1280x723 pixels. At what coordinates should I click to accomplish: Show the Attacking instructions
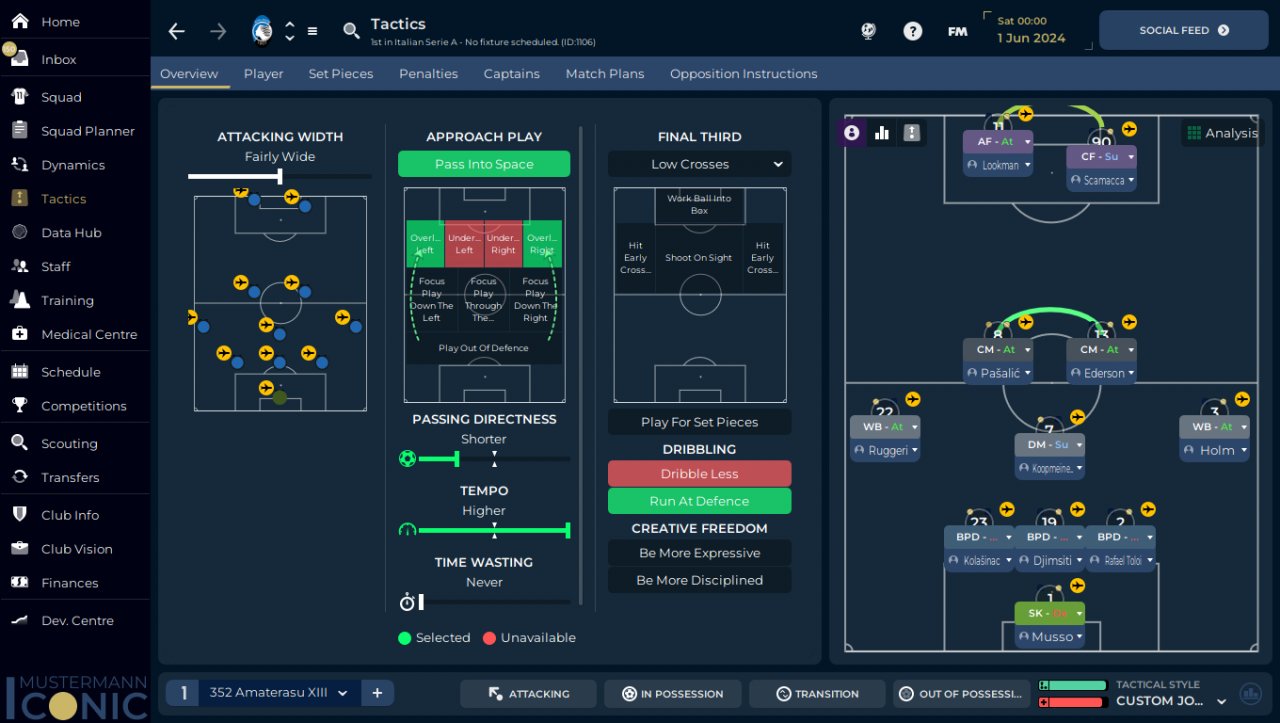(528, 694)
